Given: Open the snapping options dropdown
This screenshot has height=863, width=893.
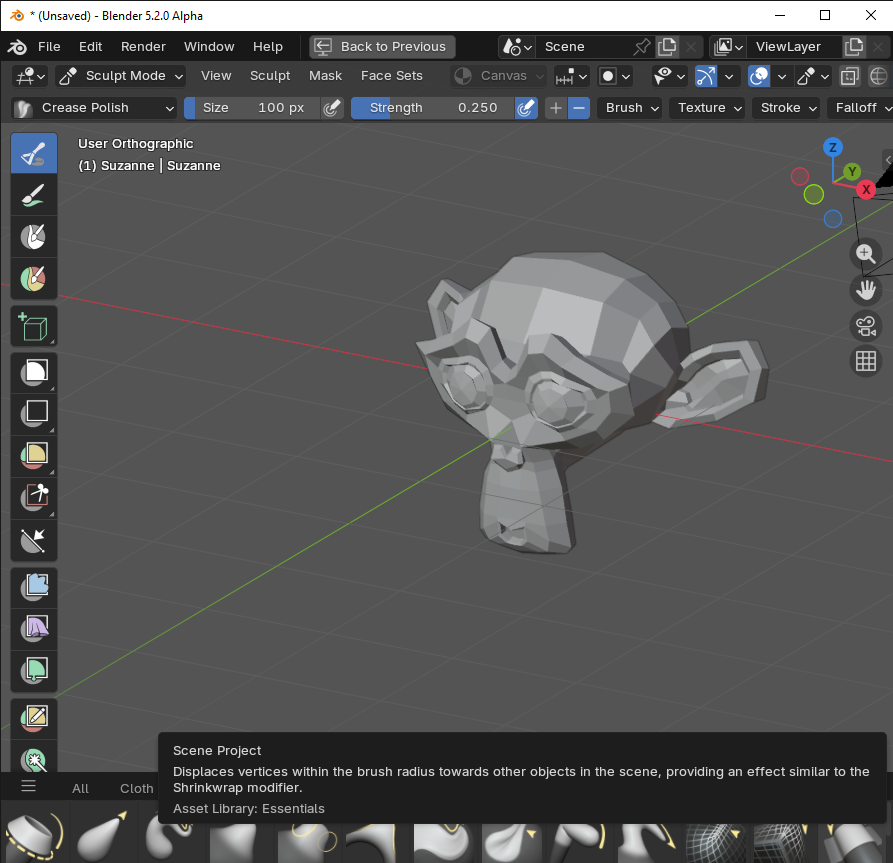Looking at the screenshot, I should 572,76.
